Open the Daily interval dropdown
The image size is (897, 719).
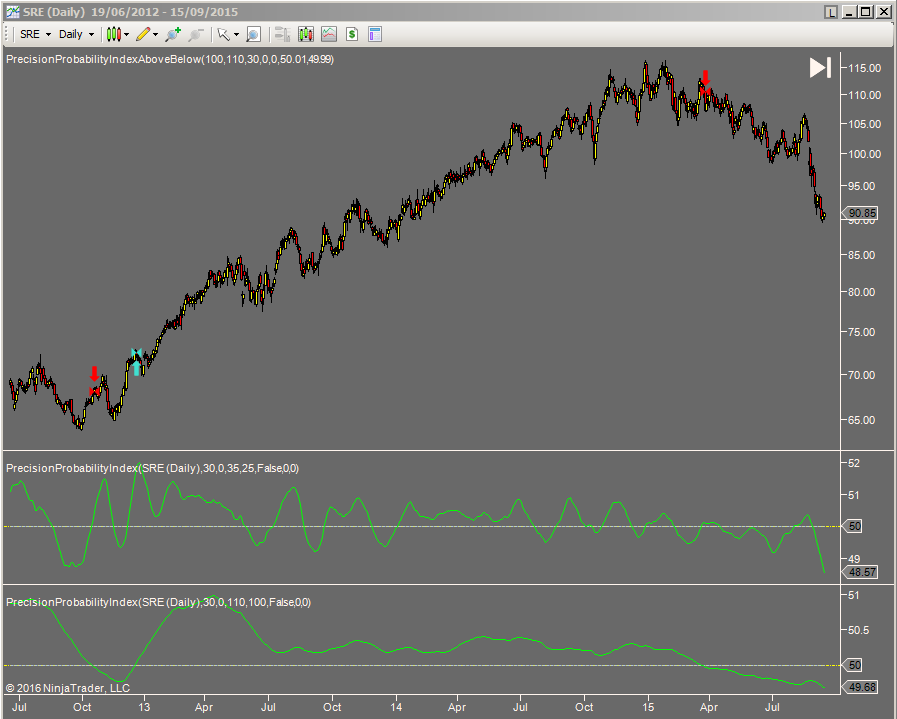[x=76, y=34]
